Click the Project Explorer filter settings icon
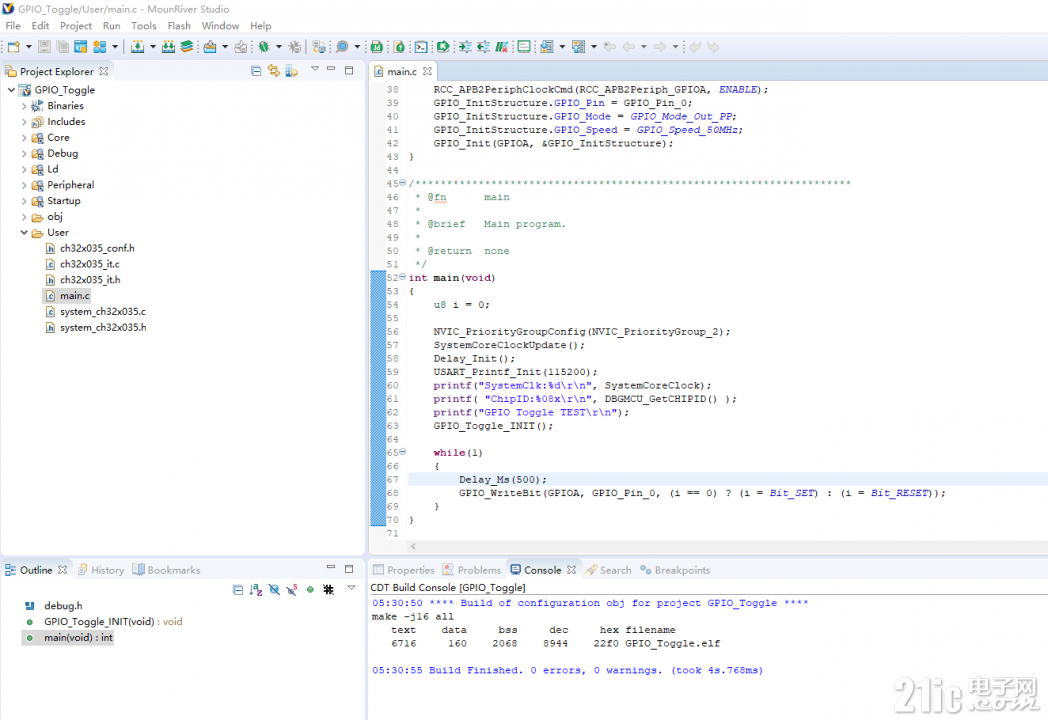 click(x=291, y=71)
